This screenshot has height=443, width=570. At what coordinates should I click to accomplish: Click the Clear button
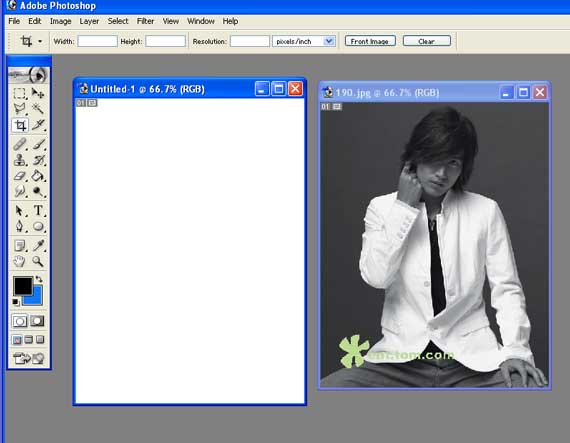(x=427, y=41)
